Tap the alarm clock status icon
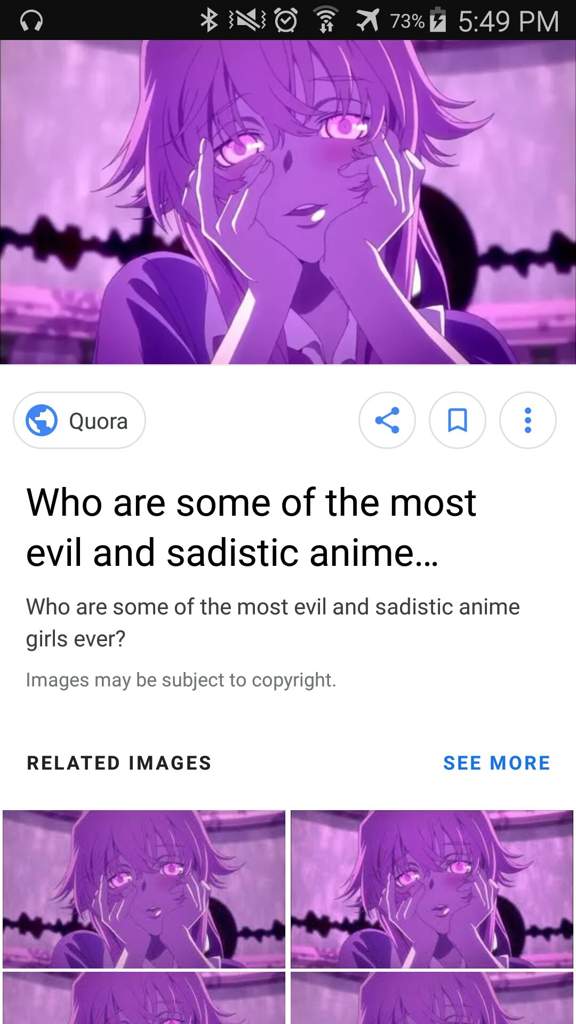The image size is (576, 1024). pyautogui.click(x=285, y=22)
